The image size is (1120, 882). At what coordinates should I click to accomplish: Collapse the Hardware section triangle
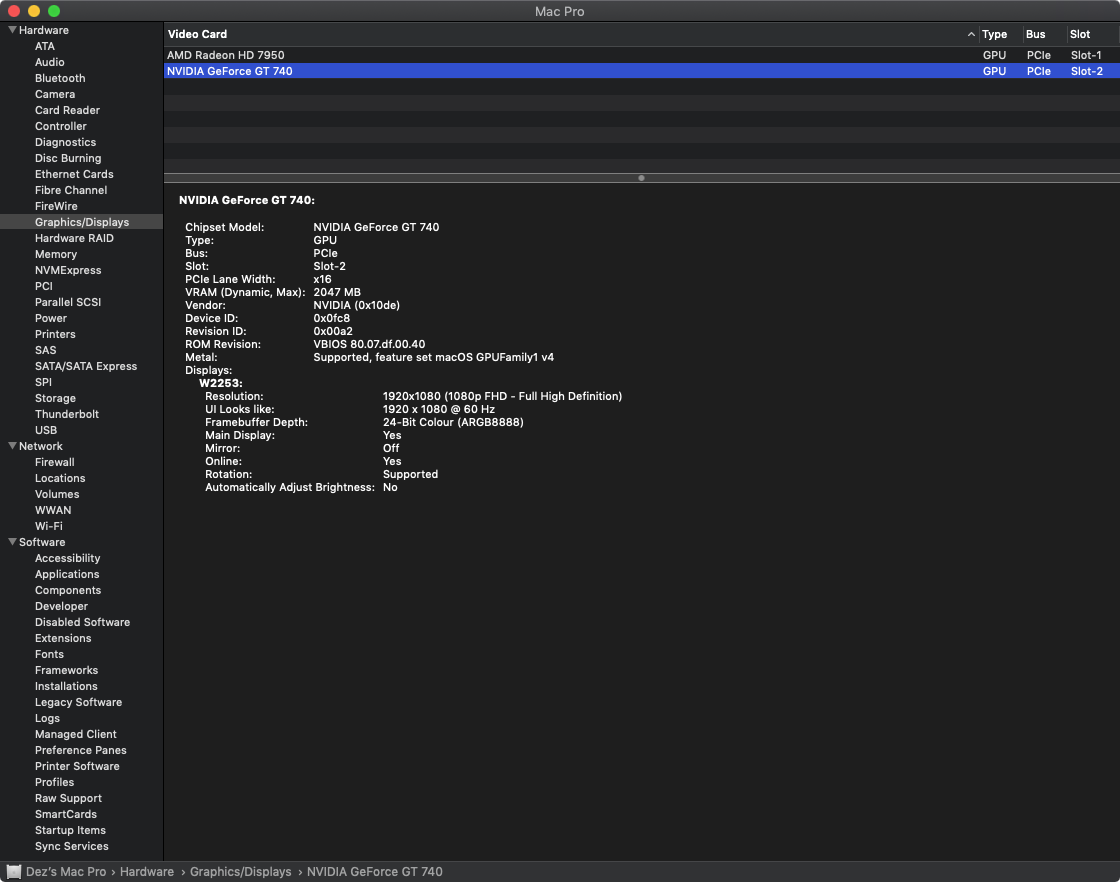12,30
